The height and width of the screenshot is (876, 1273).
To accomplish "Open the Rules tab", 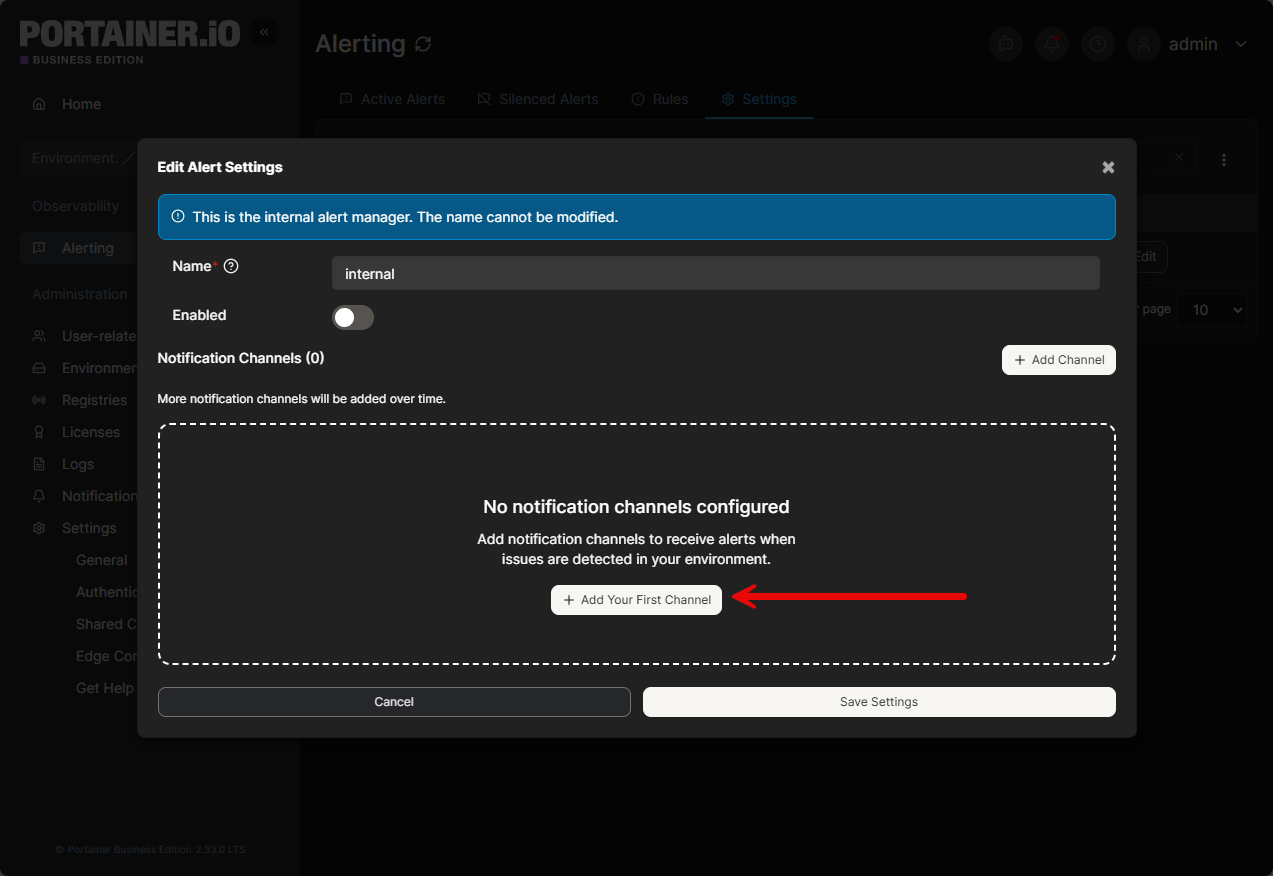I will [659, 99].
